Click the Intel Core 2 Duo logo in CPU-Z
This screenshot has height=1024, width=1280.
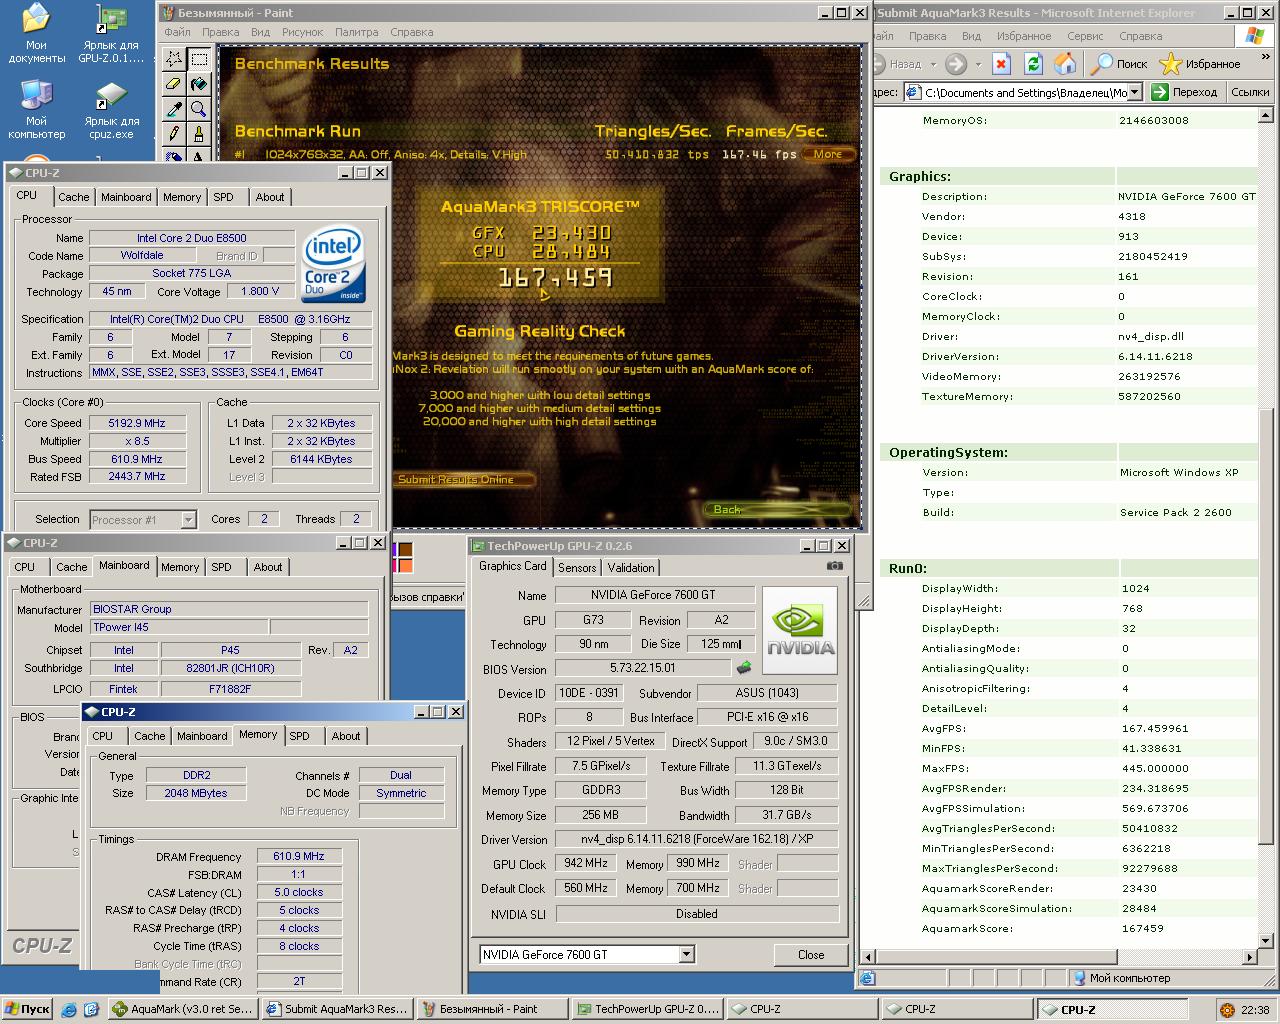click(x=333, y=265)
